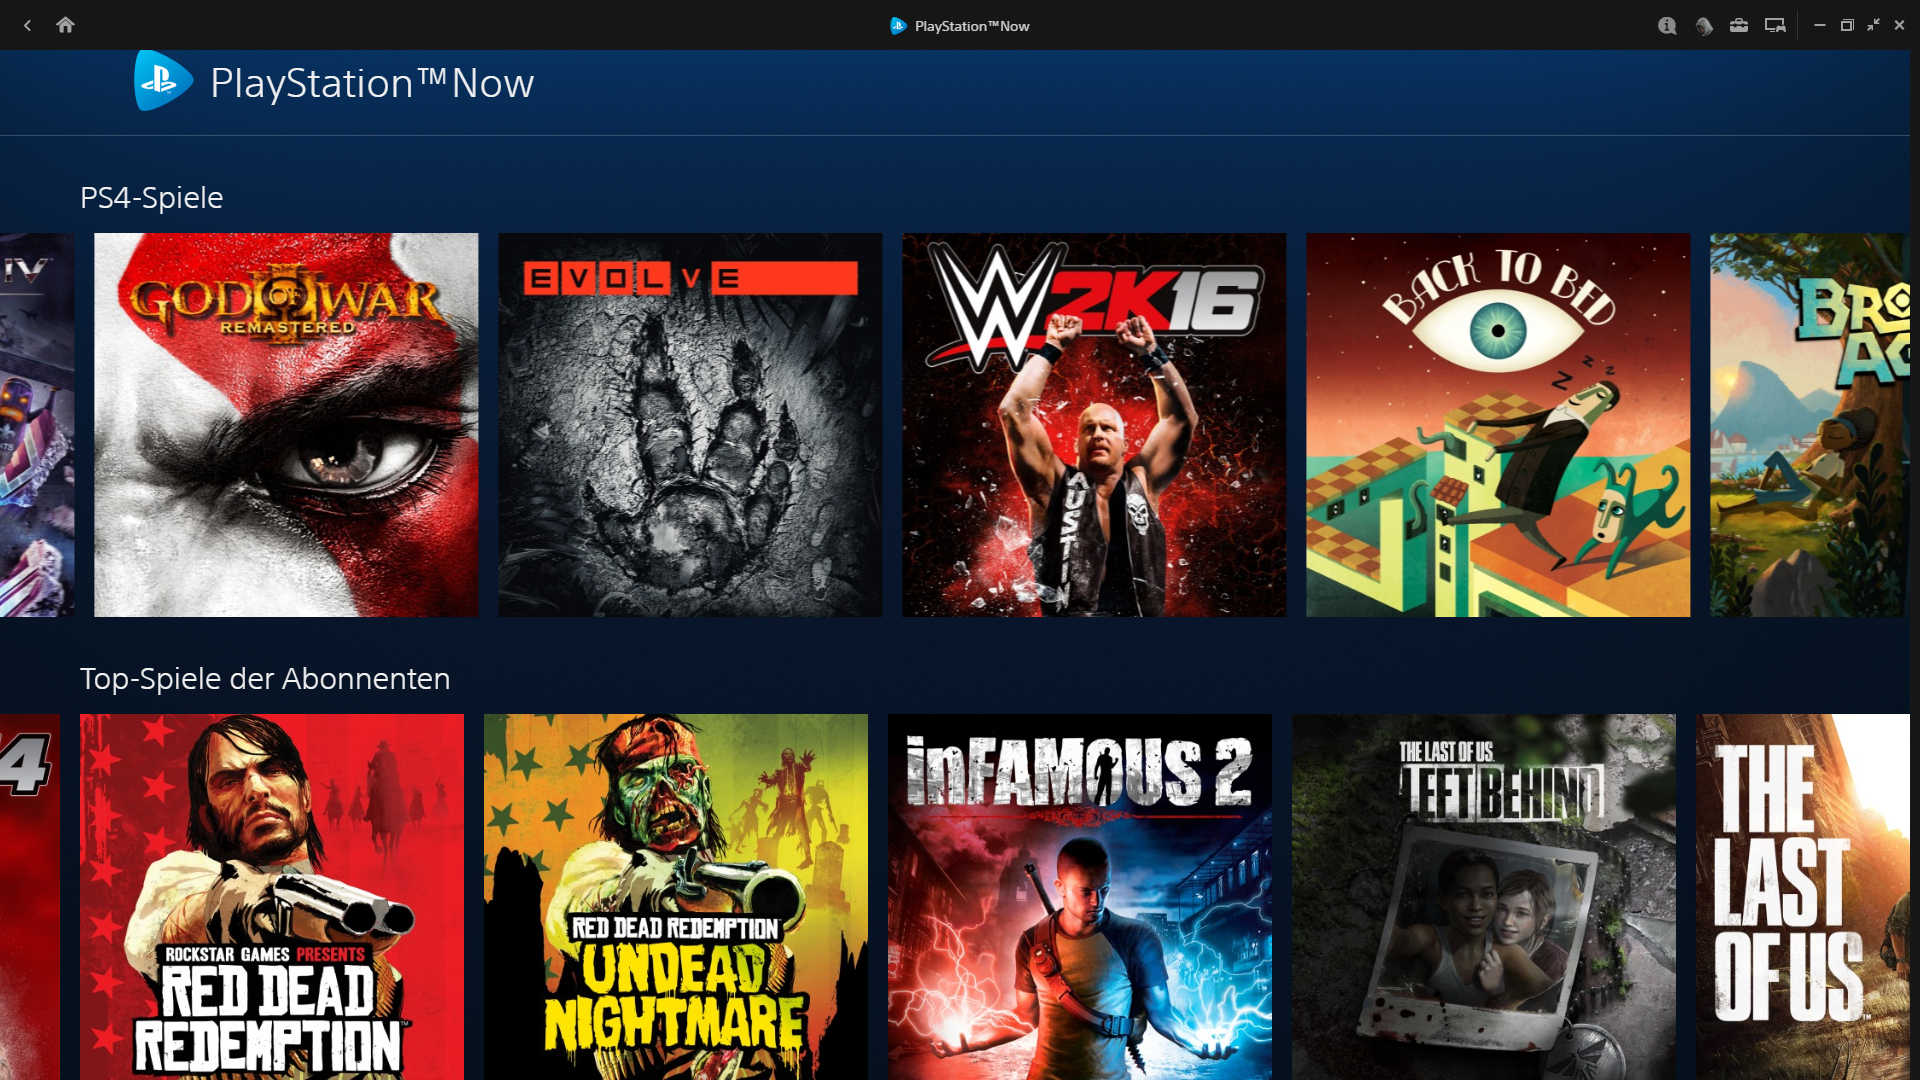Open the info speech-bubble icon
This screenshot has height=1080, width=1920.
(1667, 26)
